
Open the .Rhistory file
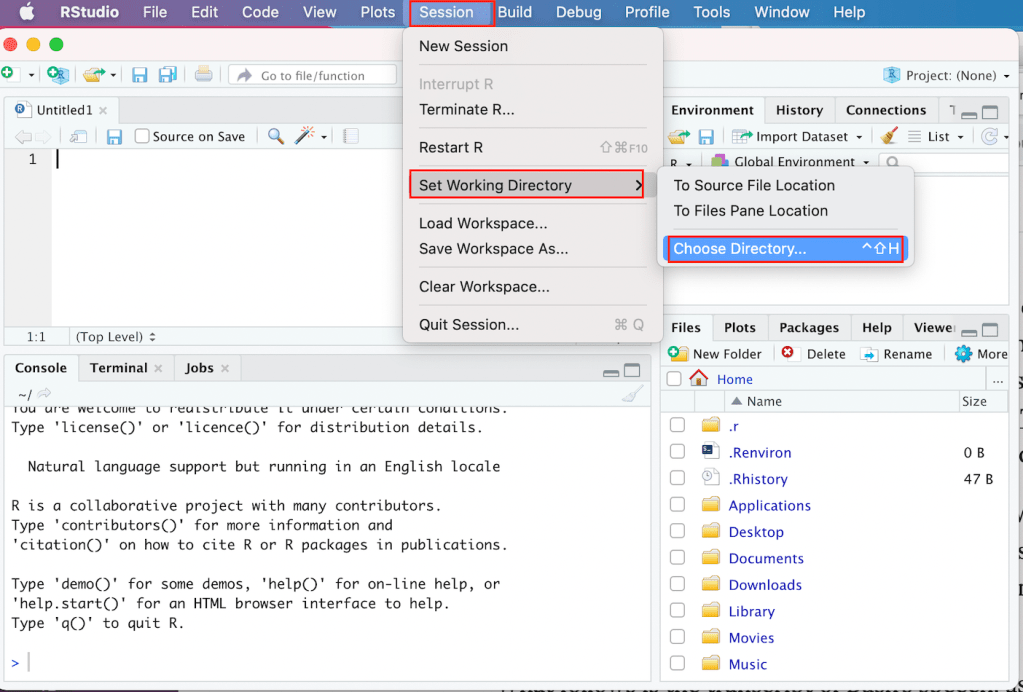click(757, 479)
